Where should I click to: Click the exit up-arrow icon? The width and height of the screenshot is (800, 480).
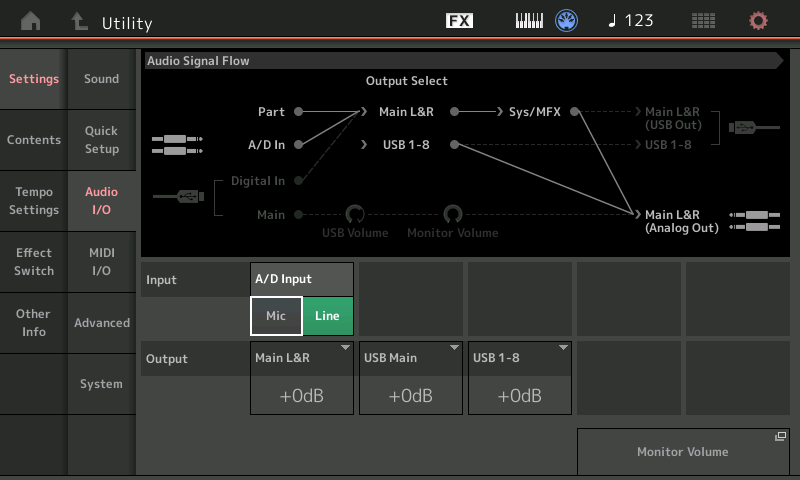(79, 21)
